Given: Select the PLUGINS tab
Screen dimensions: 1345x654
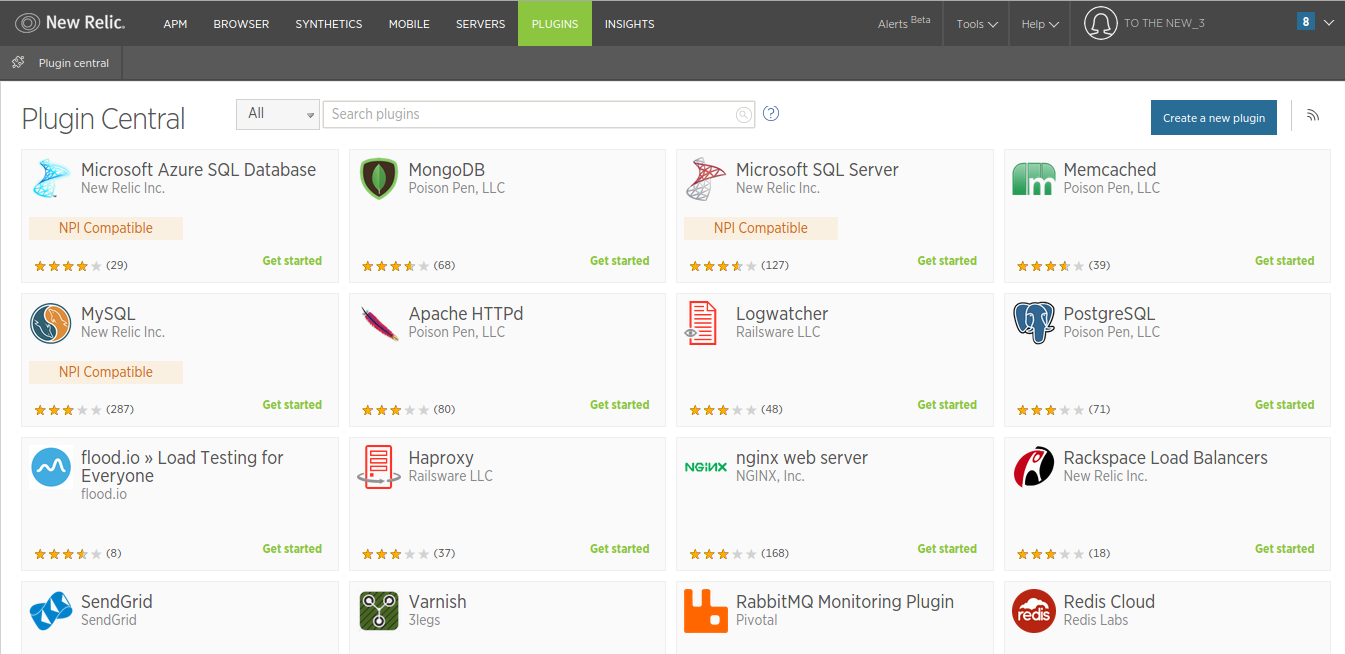Looking at the screenshot, I should tap(555, 24).
